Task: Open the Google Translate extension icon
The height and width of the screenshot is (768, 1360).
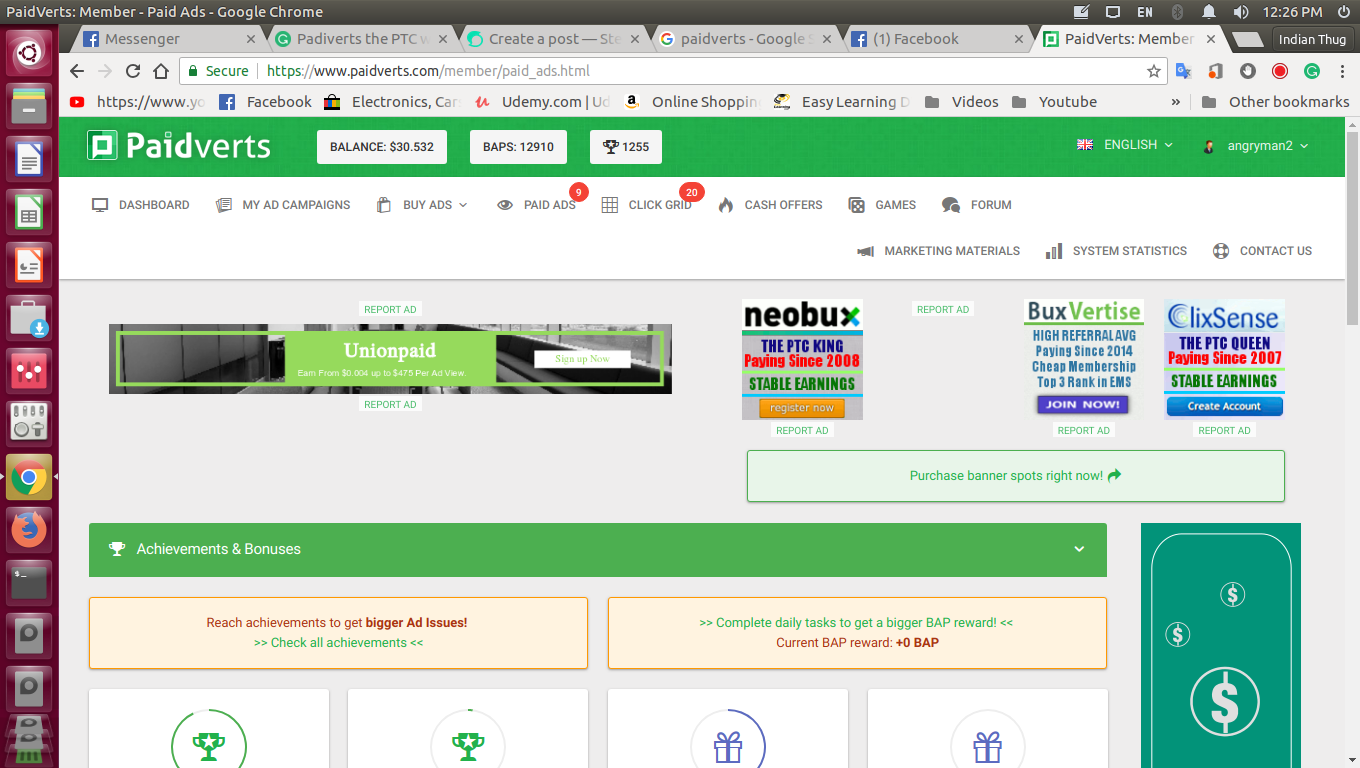Action: tap(1184, 71)
